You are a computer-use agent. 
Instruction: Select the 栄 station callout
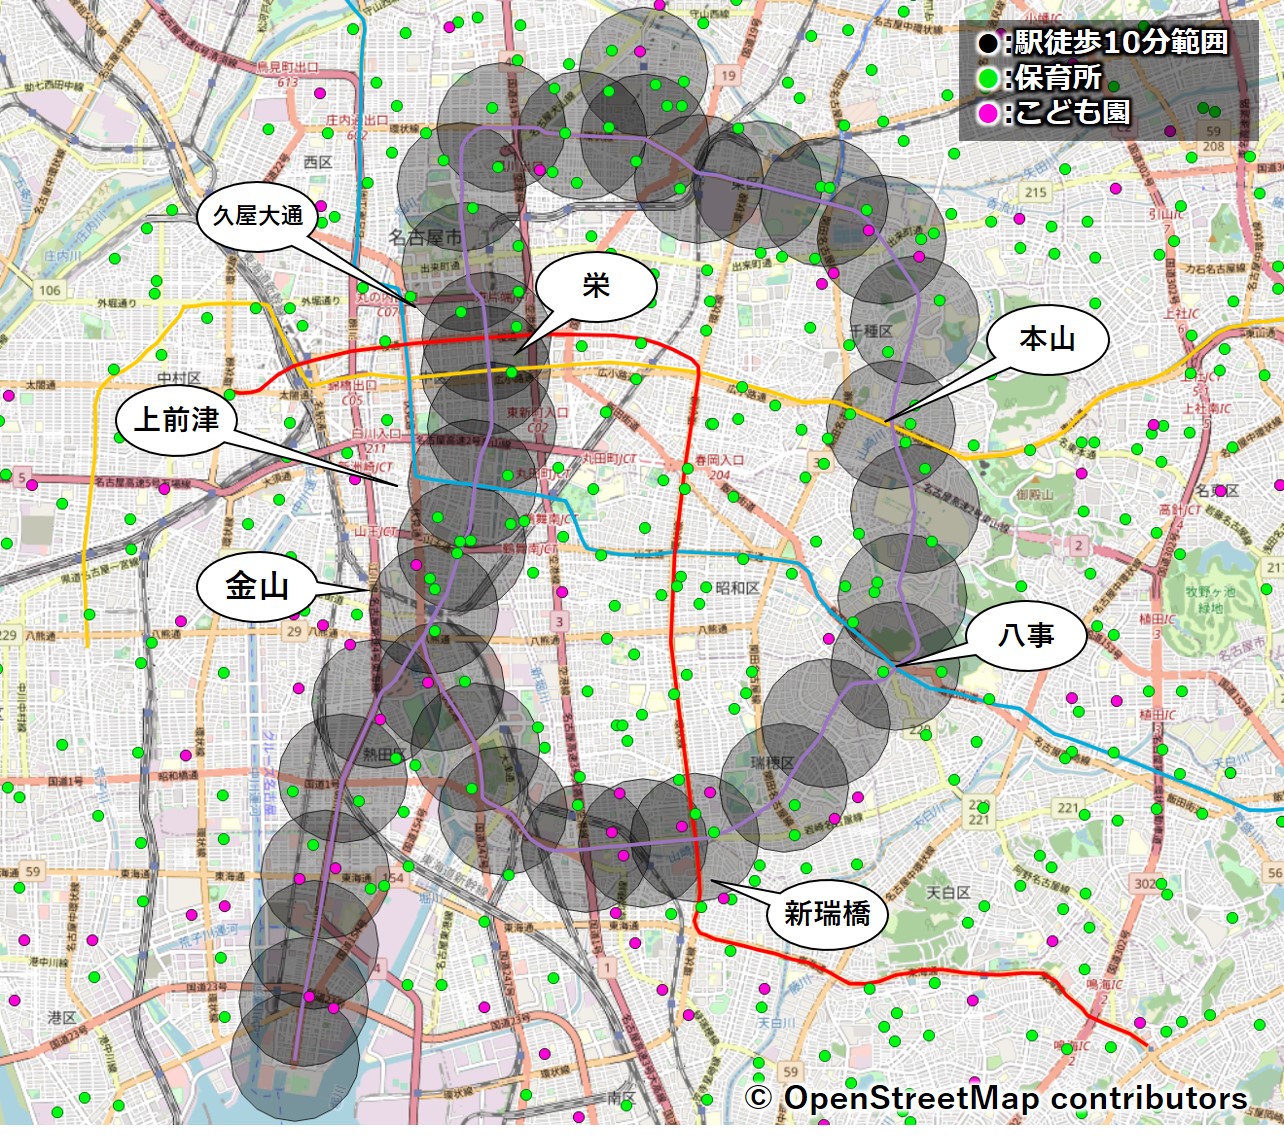(596, 288)
